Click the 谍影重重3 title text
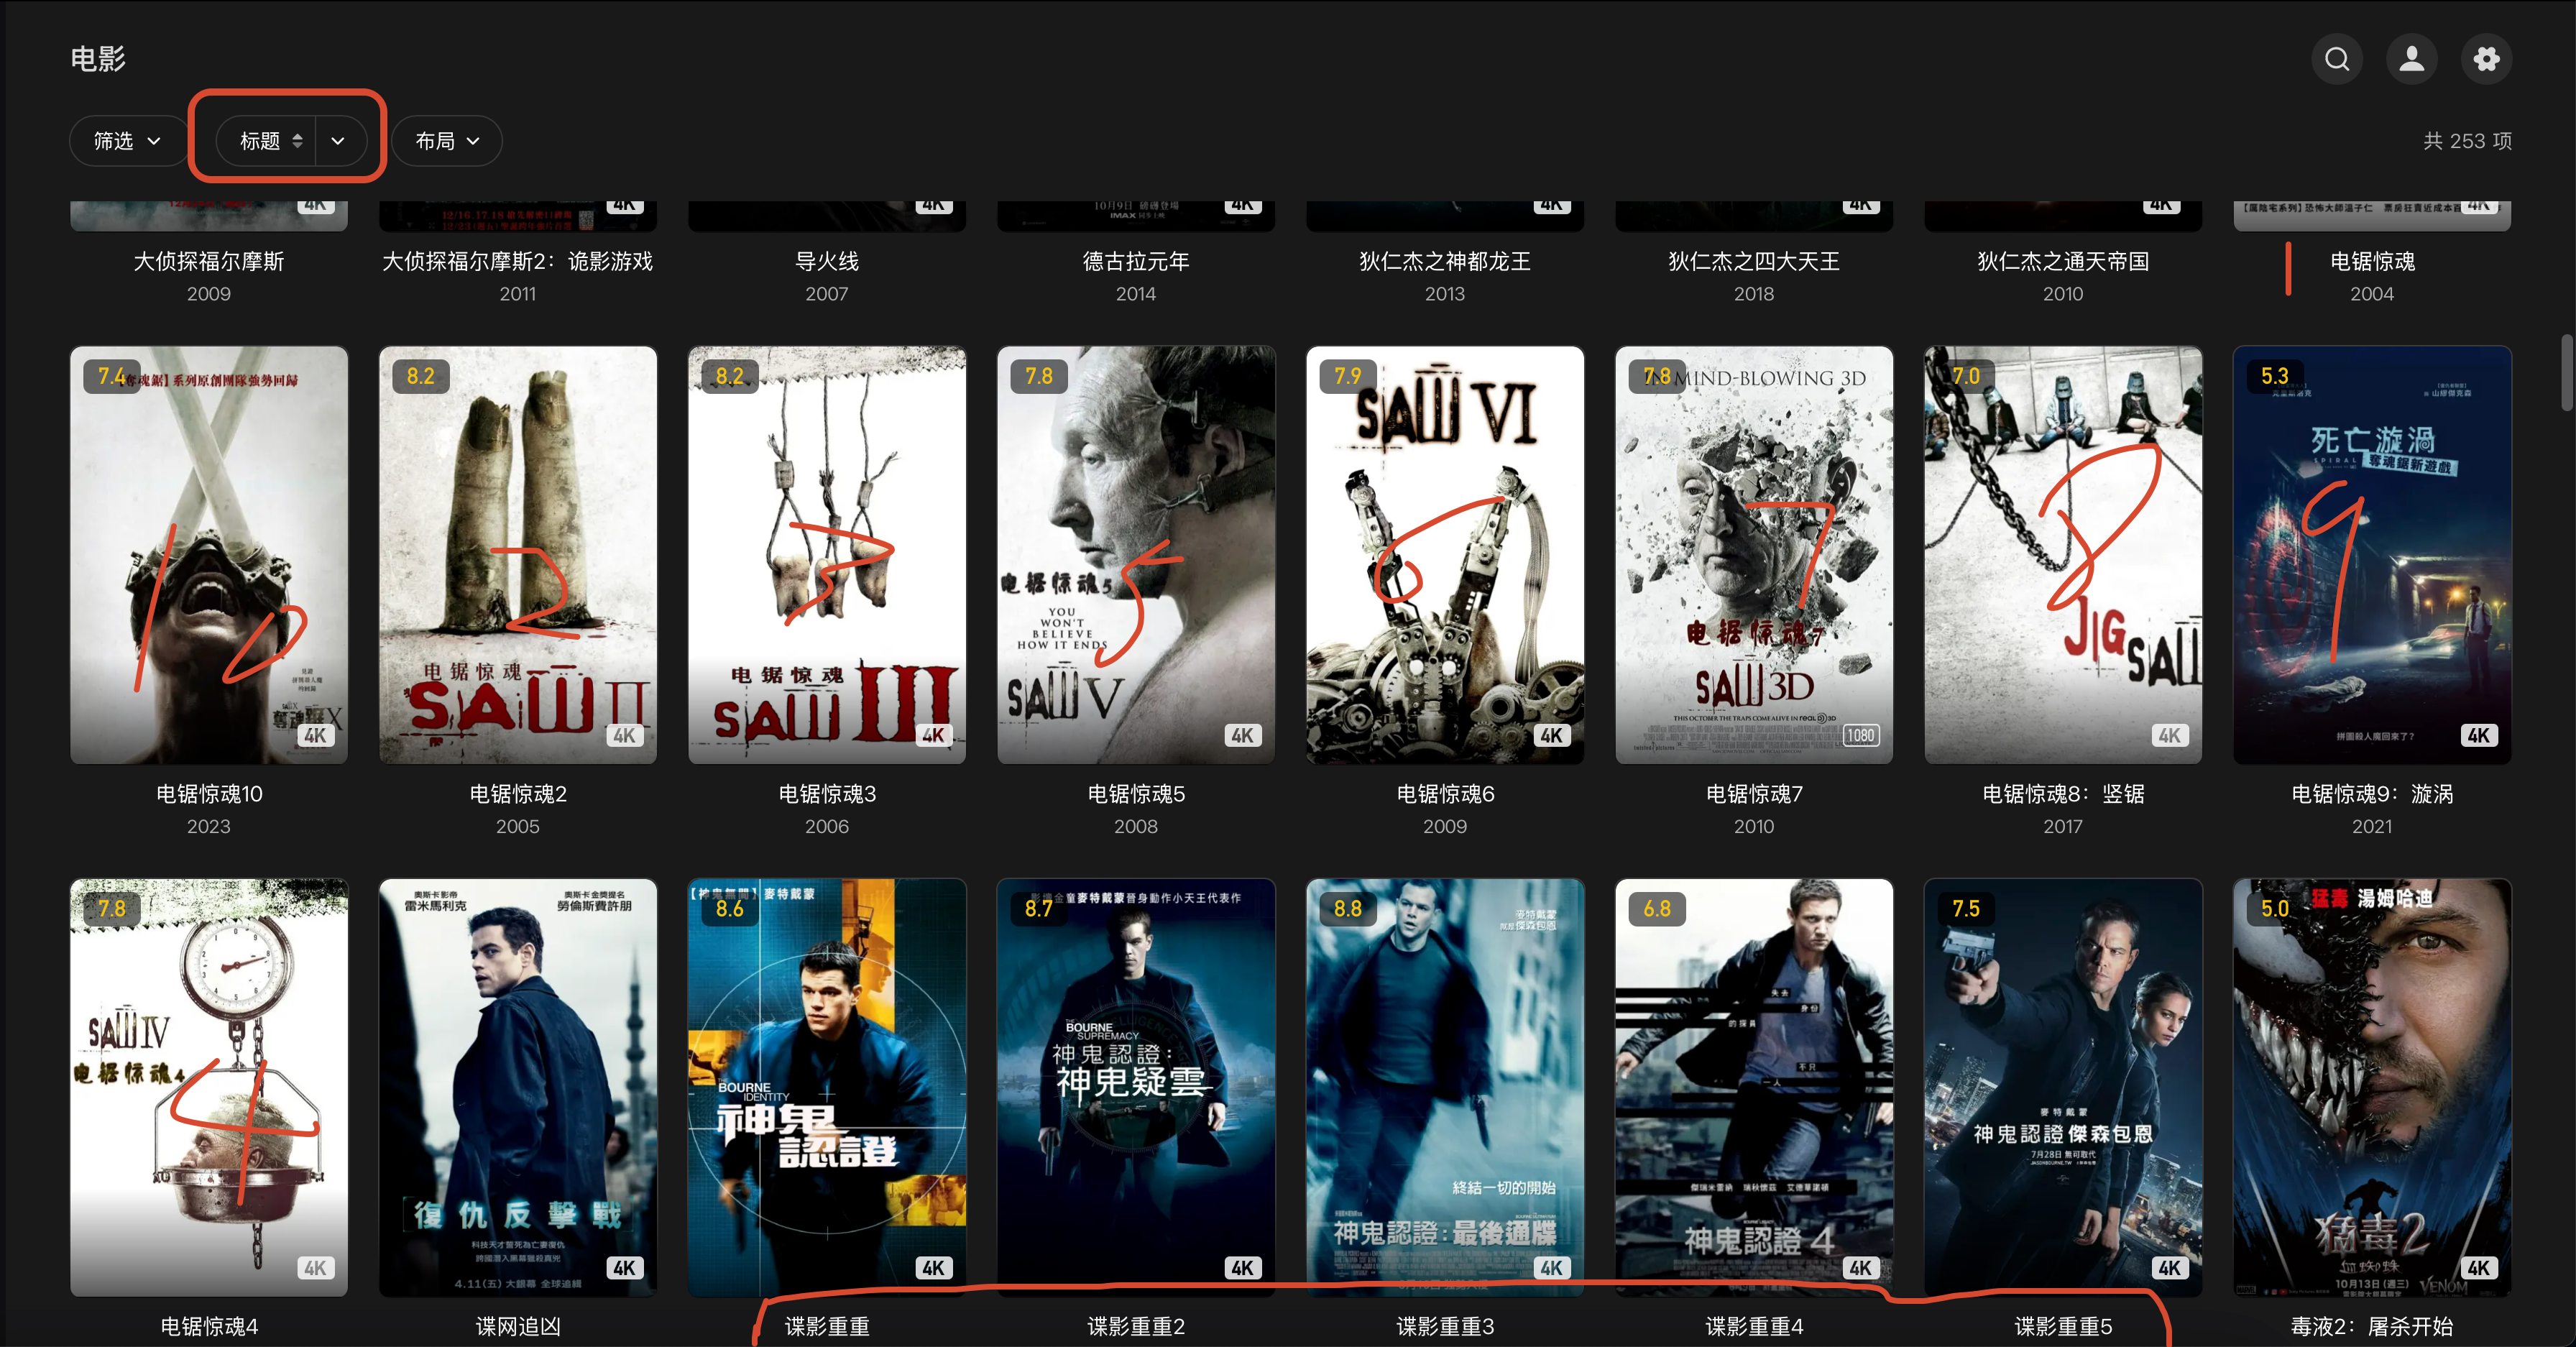 pos(1445,1327)
